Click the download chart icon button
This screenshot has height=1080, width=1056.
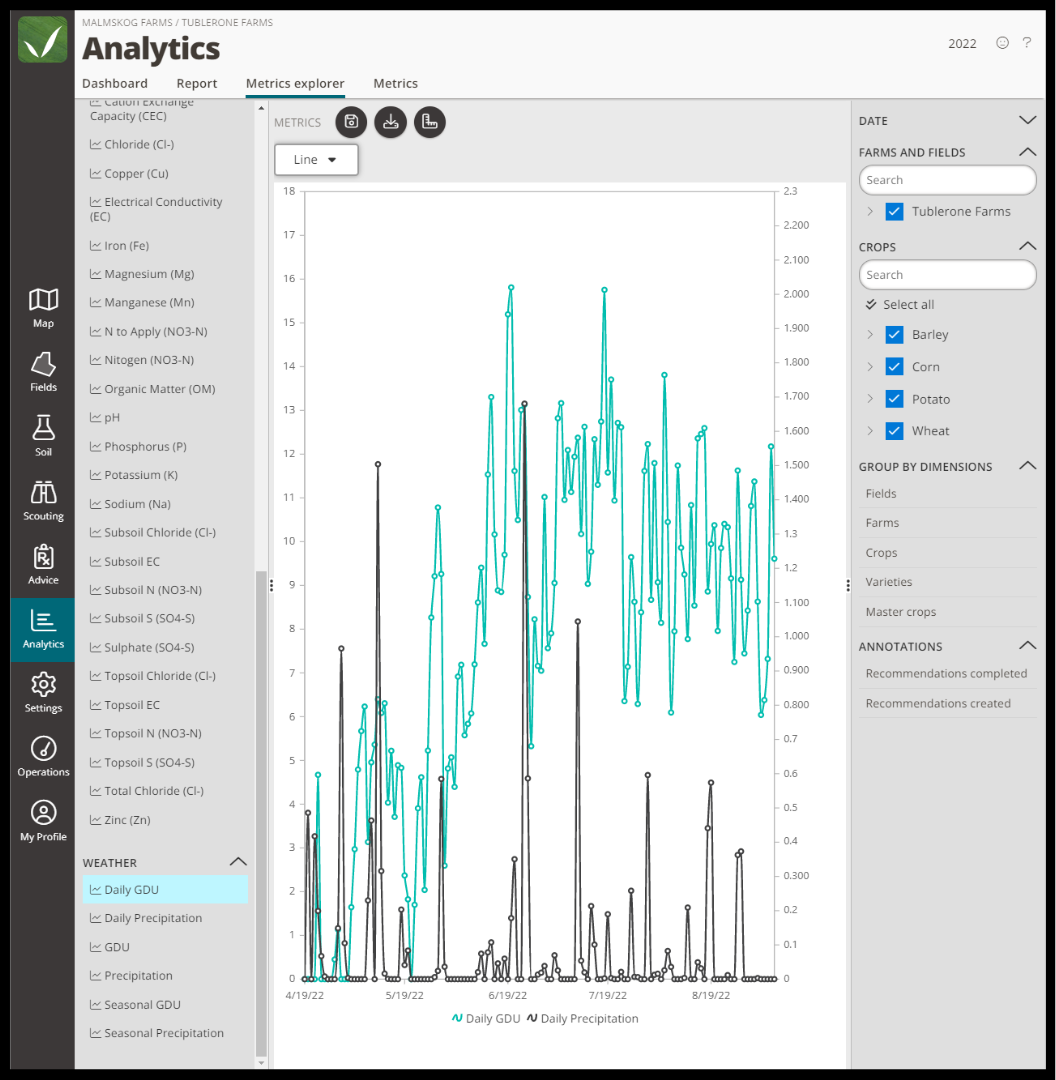[391, 122]
